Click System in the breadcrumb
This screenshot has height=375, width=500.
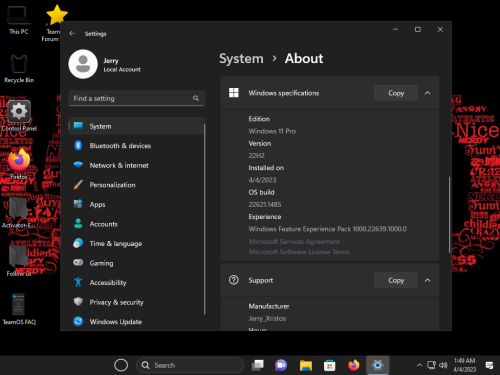click(241, 58)
